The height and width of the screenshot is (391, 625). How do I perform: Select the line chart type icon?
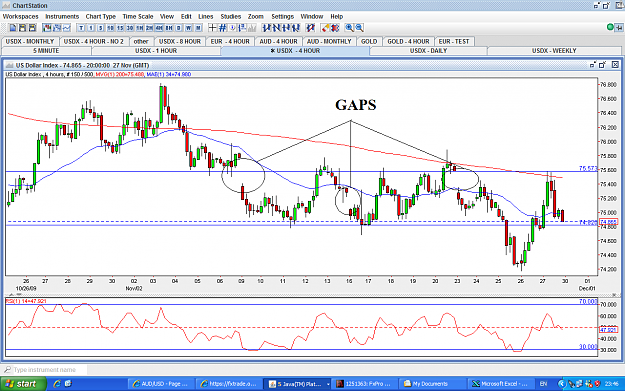click(x=67, y=28)
